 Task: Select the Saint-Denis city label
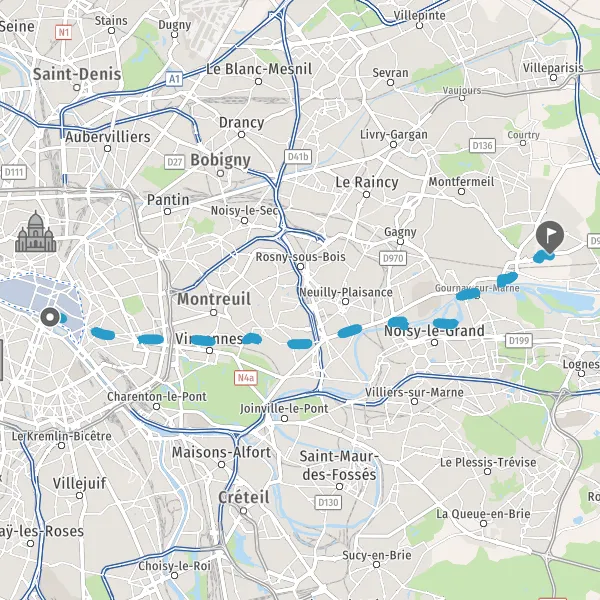click(77, 74)
